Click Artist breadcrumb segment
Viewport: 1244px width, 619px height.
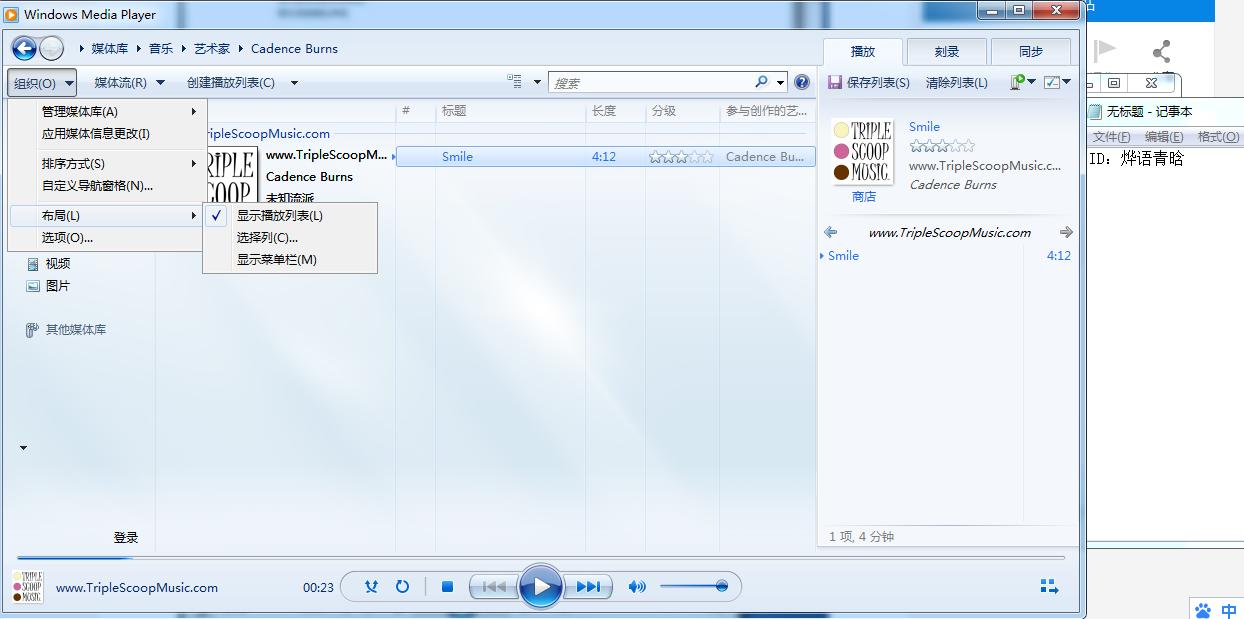(212, 48)
